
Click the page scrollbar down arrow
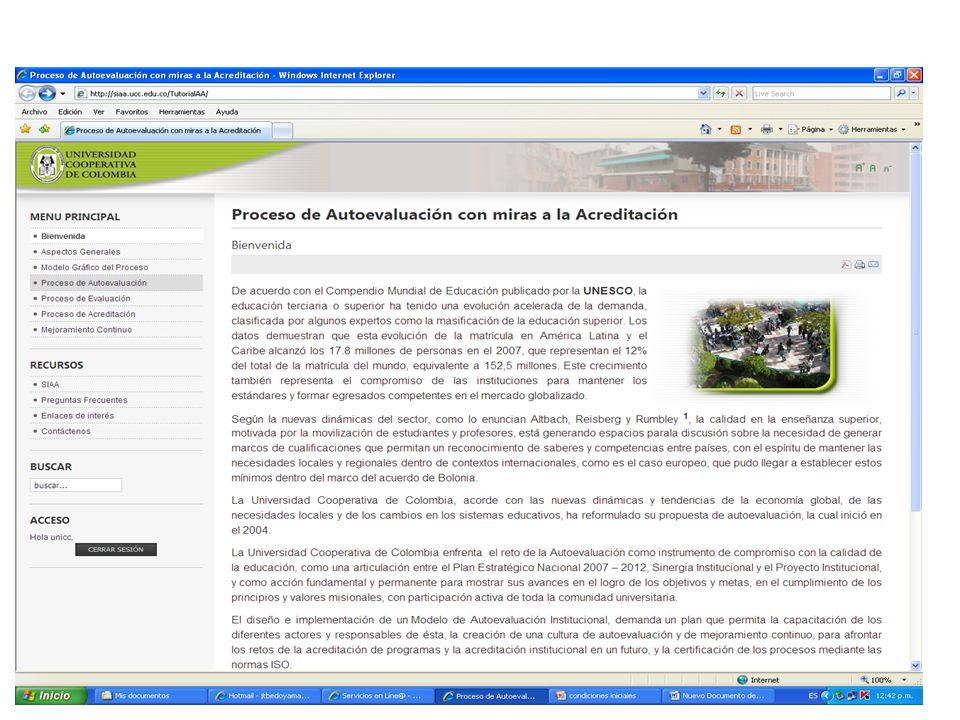[x=915, y=666]
